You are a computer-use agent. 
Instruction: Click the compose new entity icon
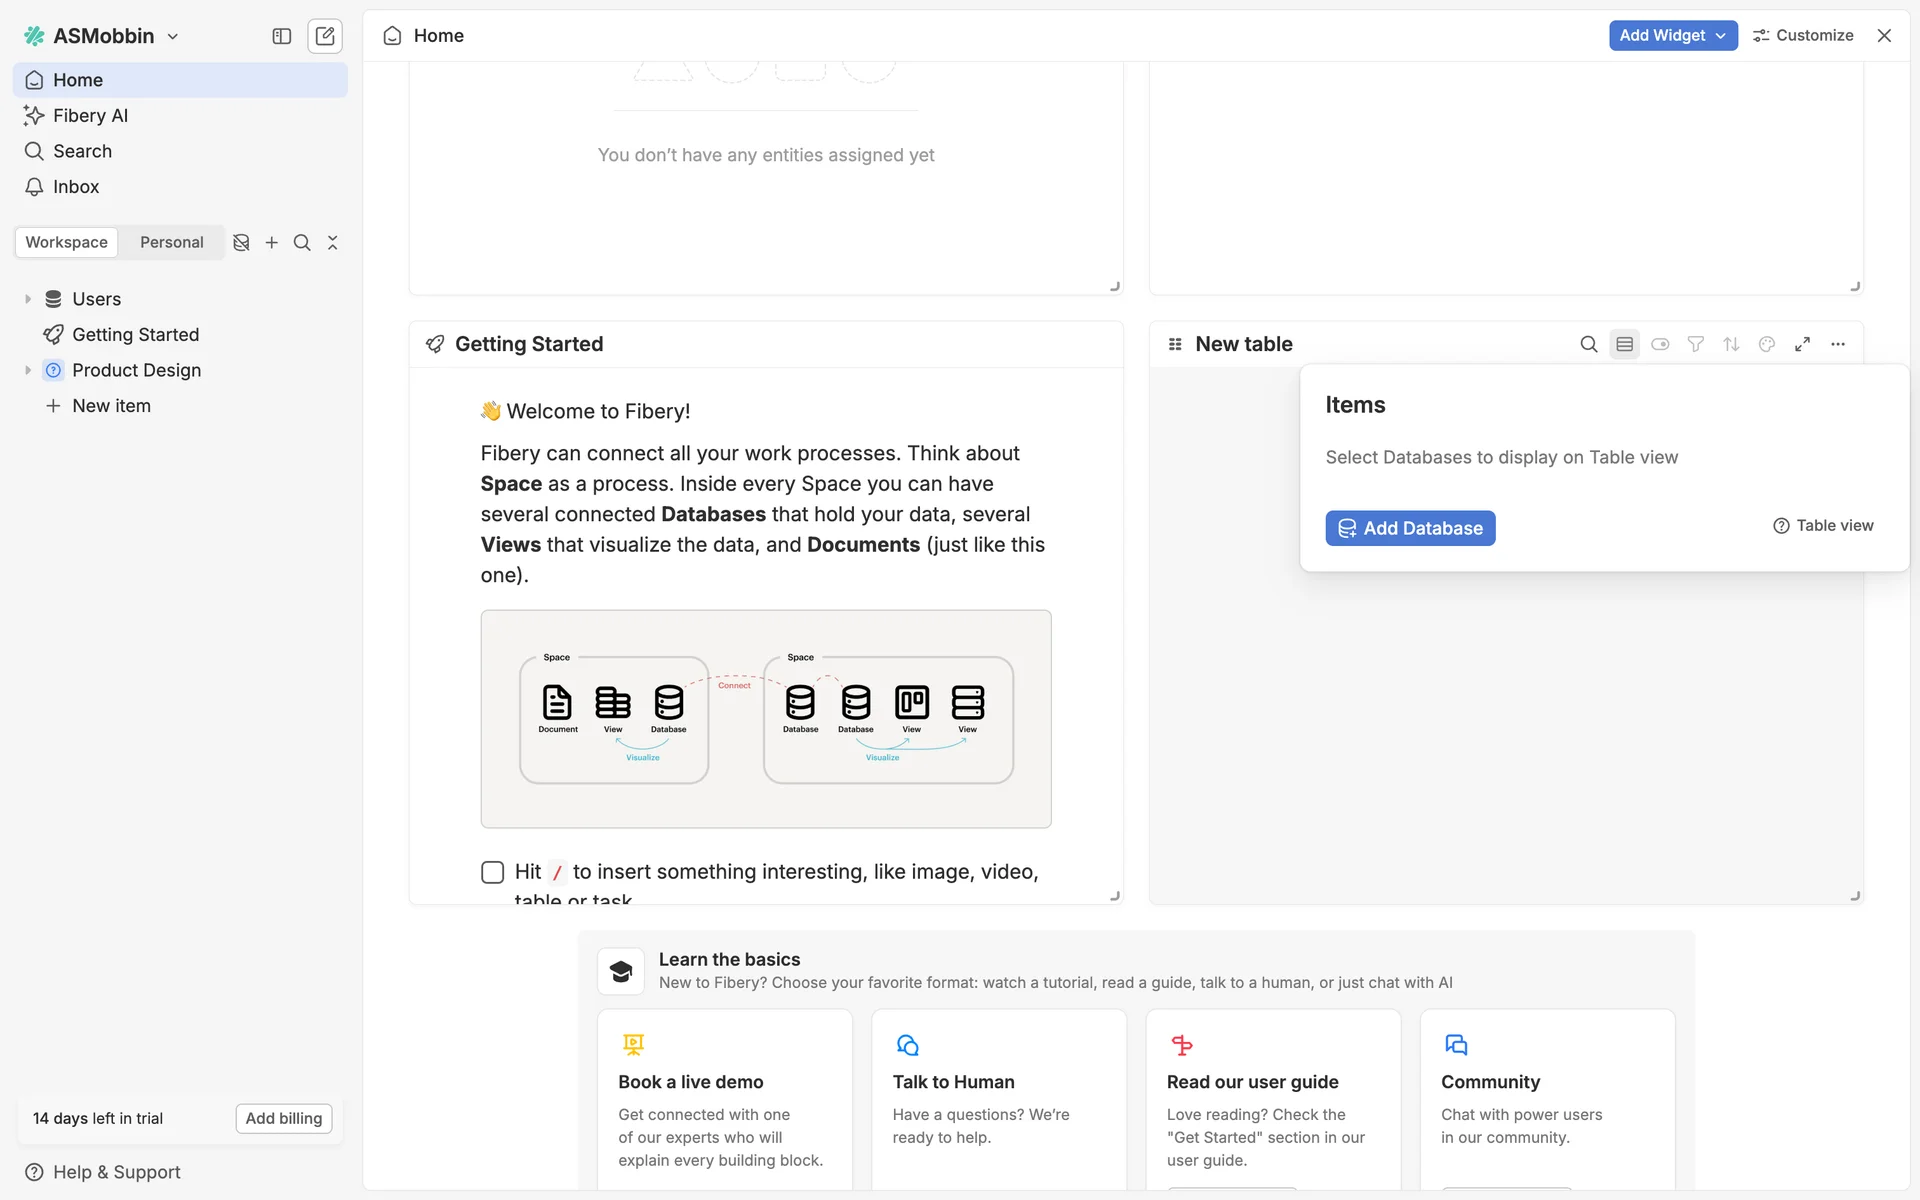[x=325, y=36]
